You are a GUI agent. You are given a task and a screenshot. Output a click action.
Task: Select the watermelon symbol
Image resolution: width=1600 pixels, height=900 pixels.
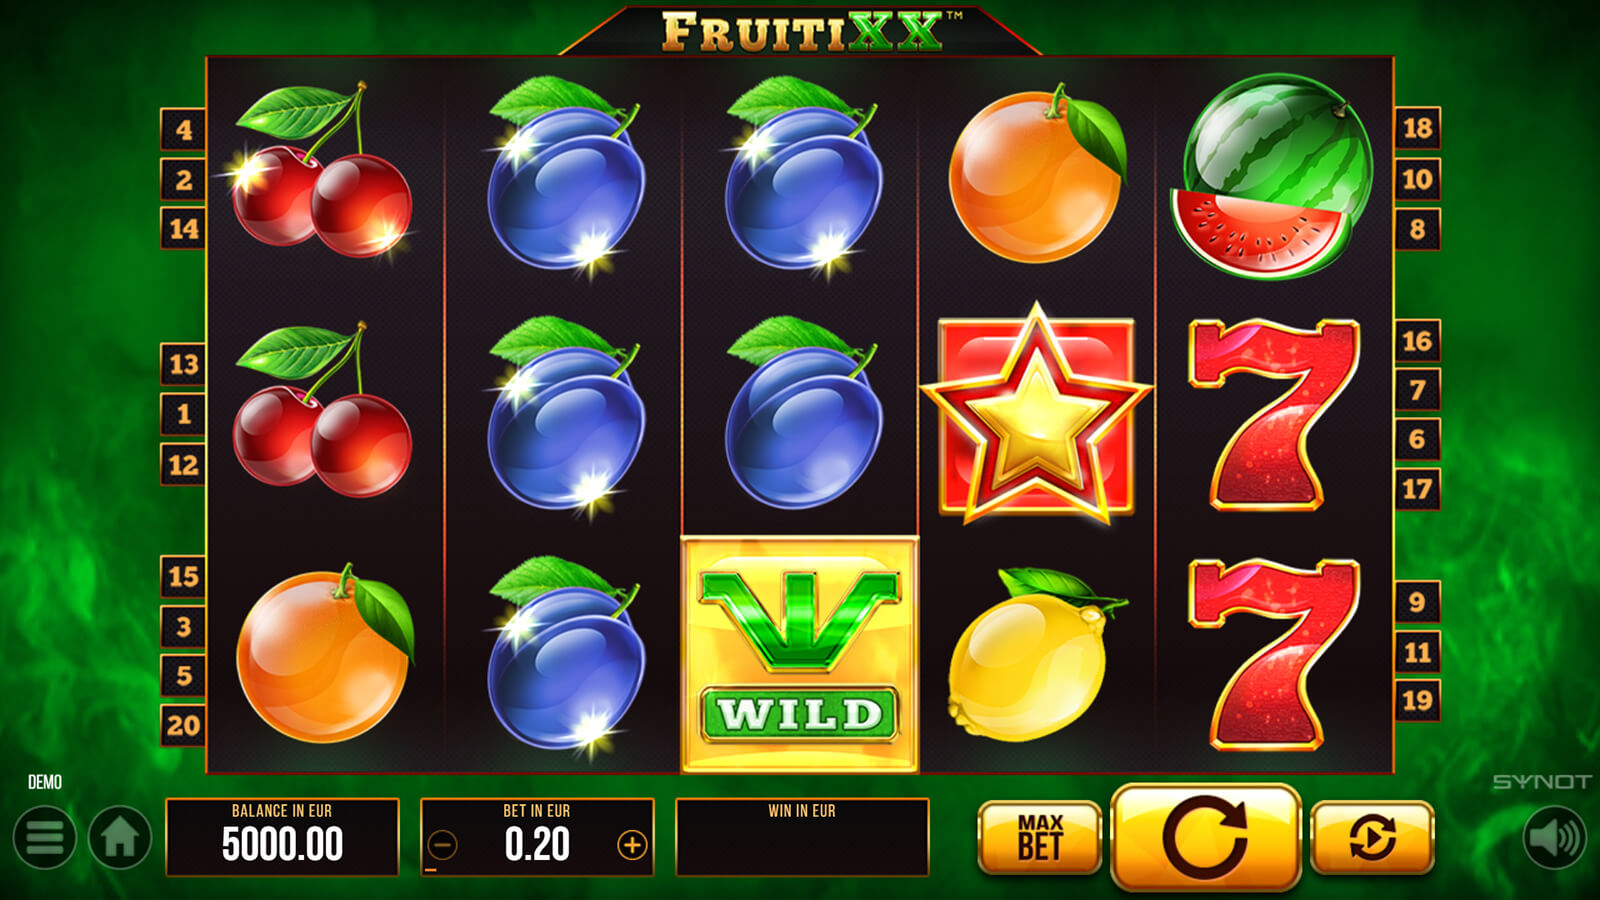click(x=1272, y=176)
